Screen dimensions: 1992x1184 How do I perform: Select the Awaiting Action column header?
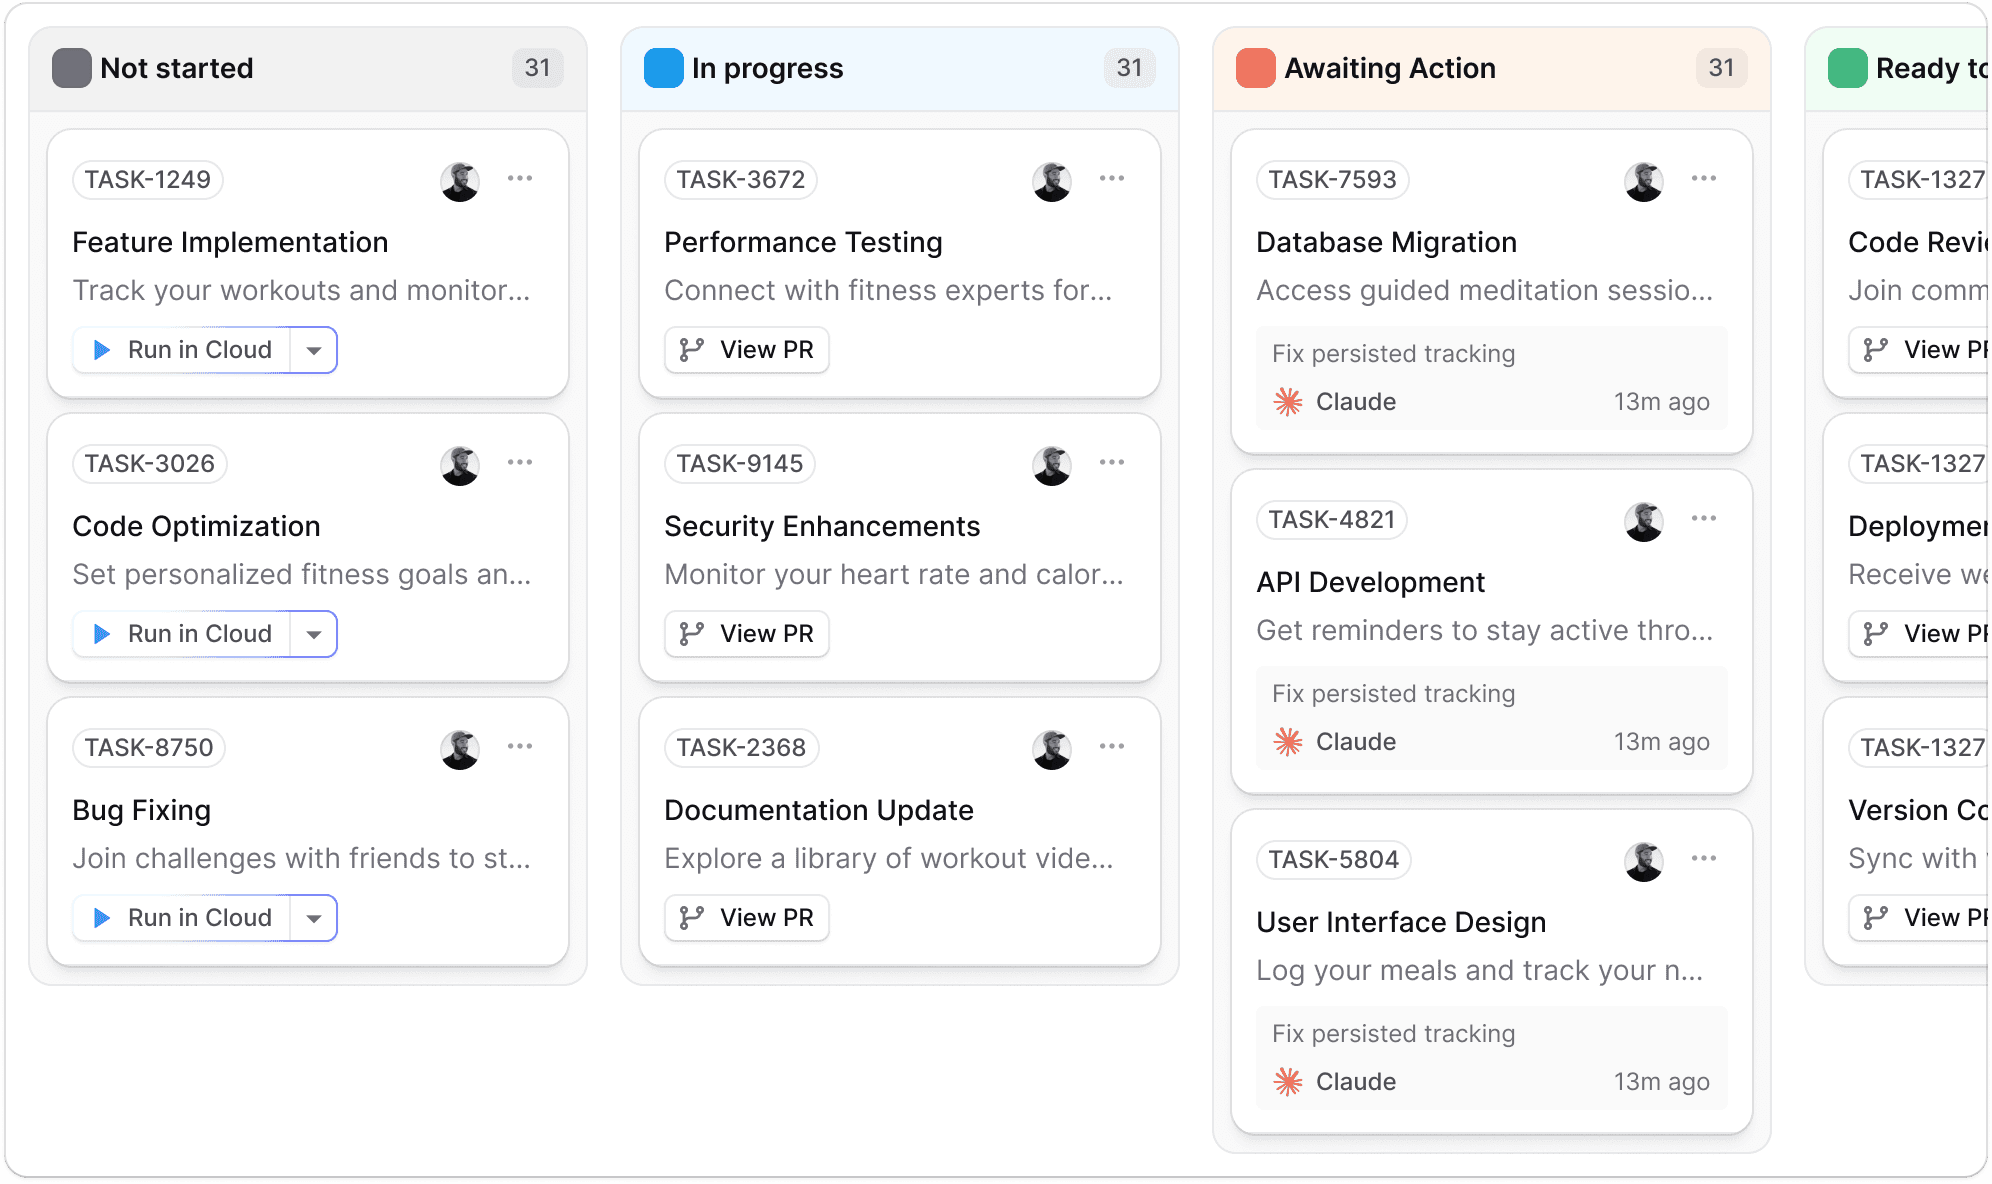[x=1389, y=68]
